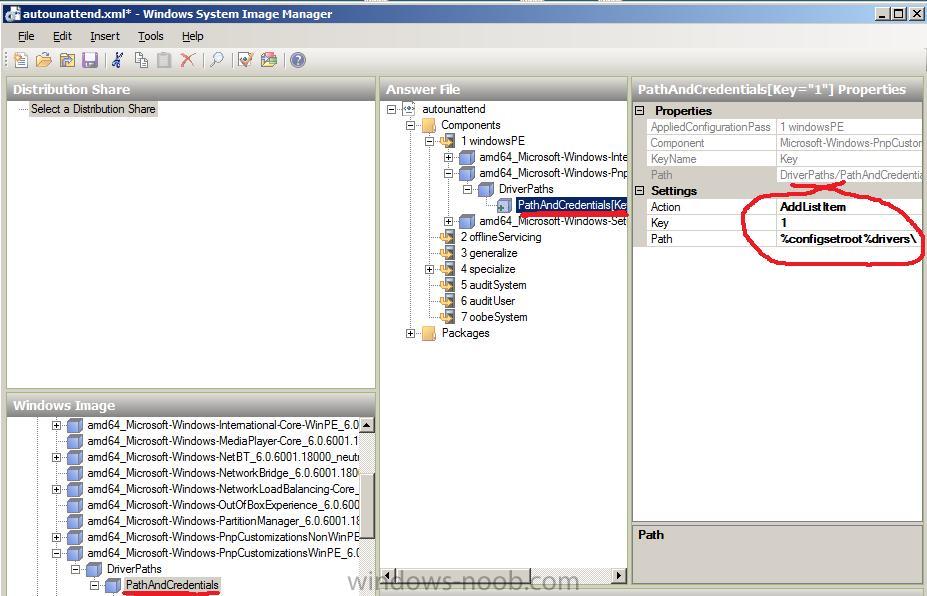The image size is (927, 596).
Task: Click the Paste clipboard toolbar icon
Action: tap(164, 60)
